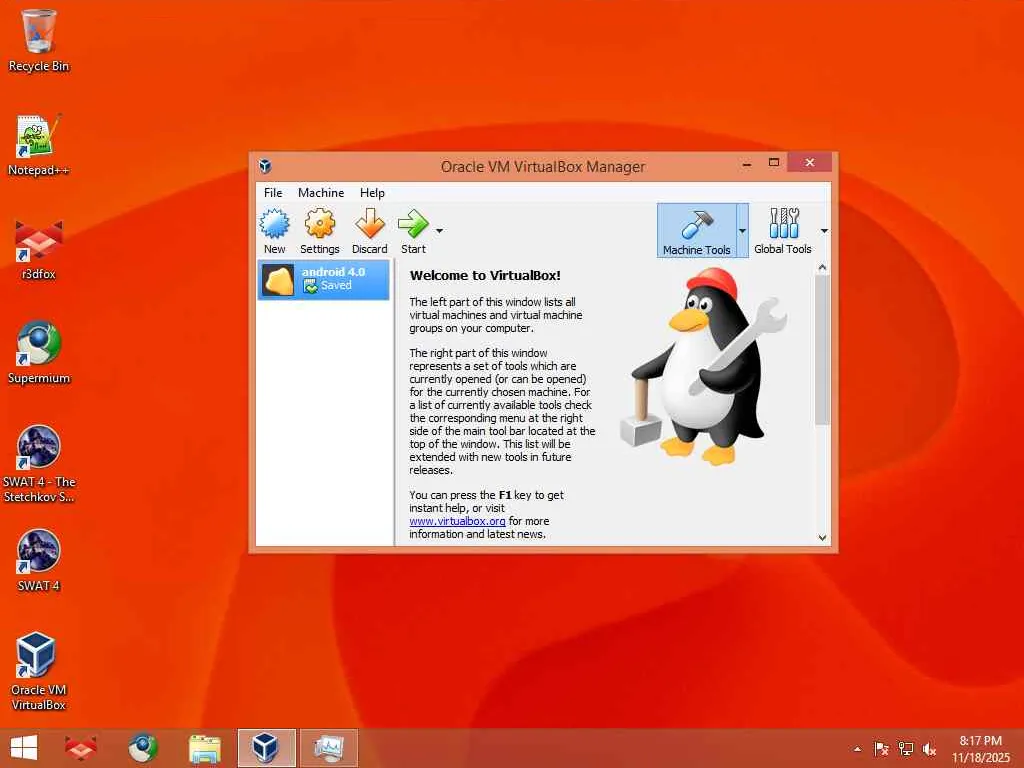Viewport: 1024px width, 768px height.
Task: Select the Notepad++ desktop shortcut
Action: tap(39, 145)
